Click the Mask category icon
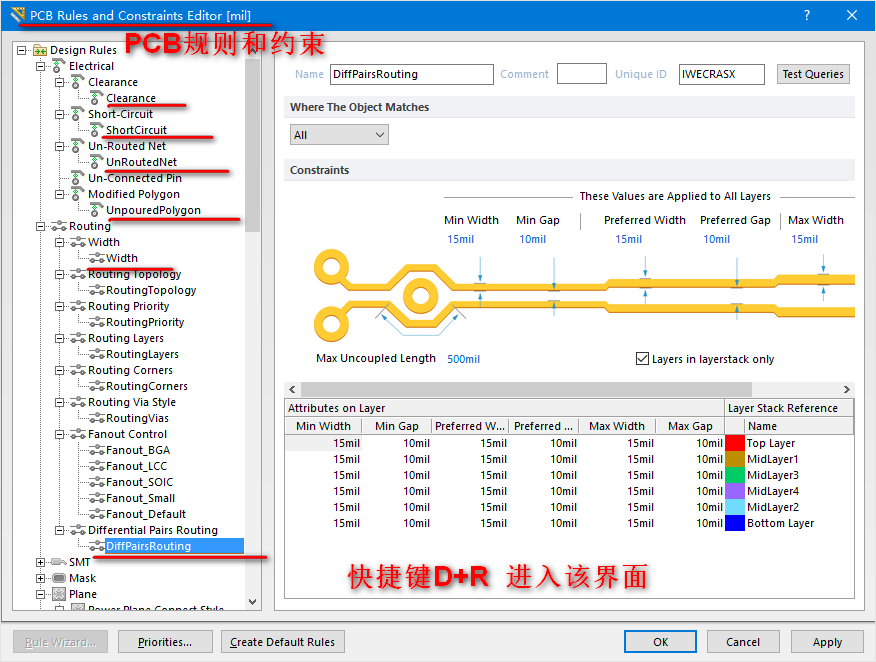The width and height of the screenshot is (876, 662). point(59,578)
